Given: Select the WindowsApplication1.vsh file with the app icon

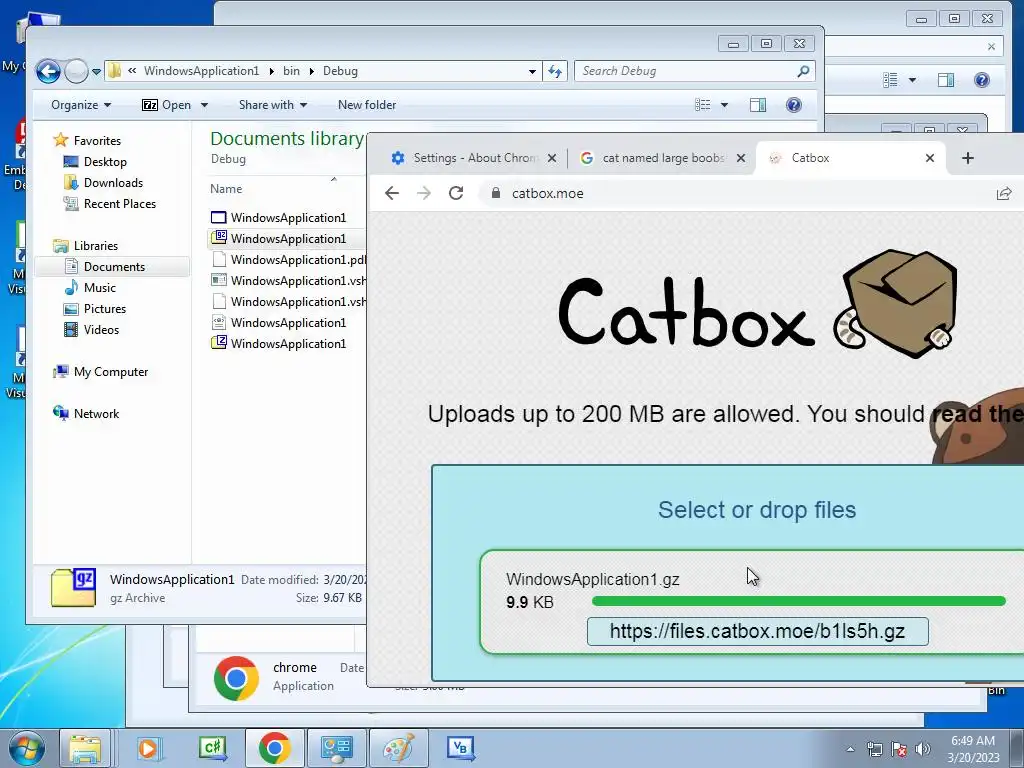Looking at the screenshot, I should pyautogui.click(x=289, y=280).
